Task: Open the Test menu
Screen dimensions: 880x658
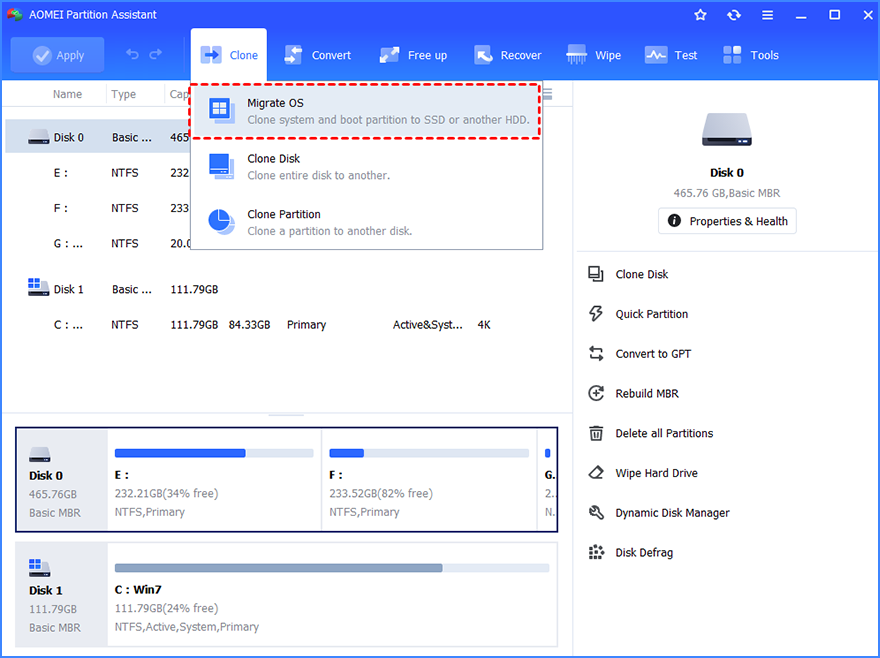Action: 671,55
